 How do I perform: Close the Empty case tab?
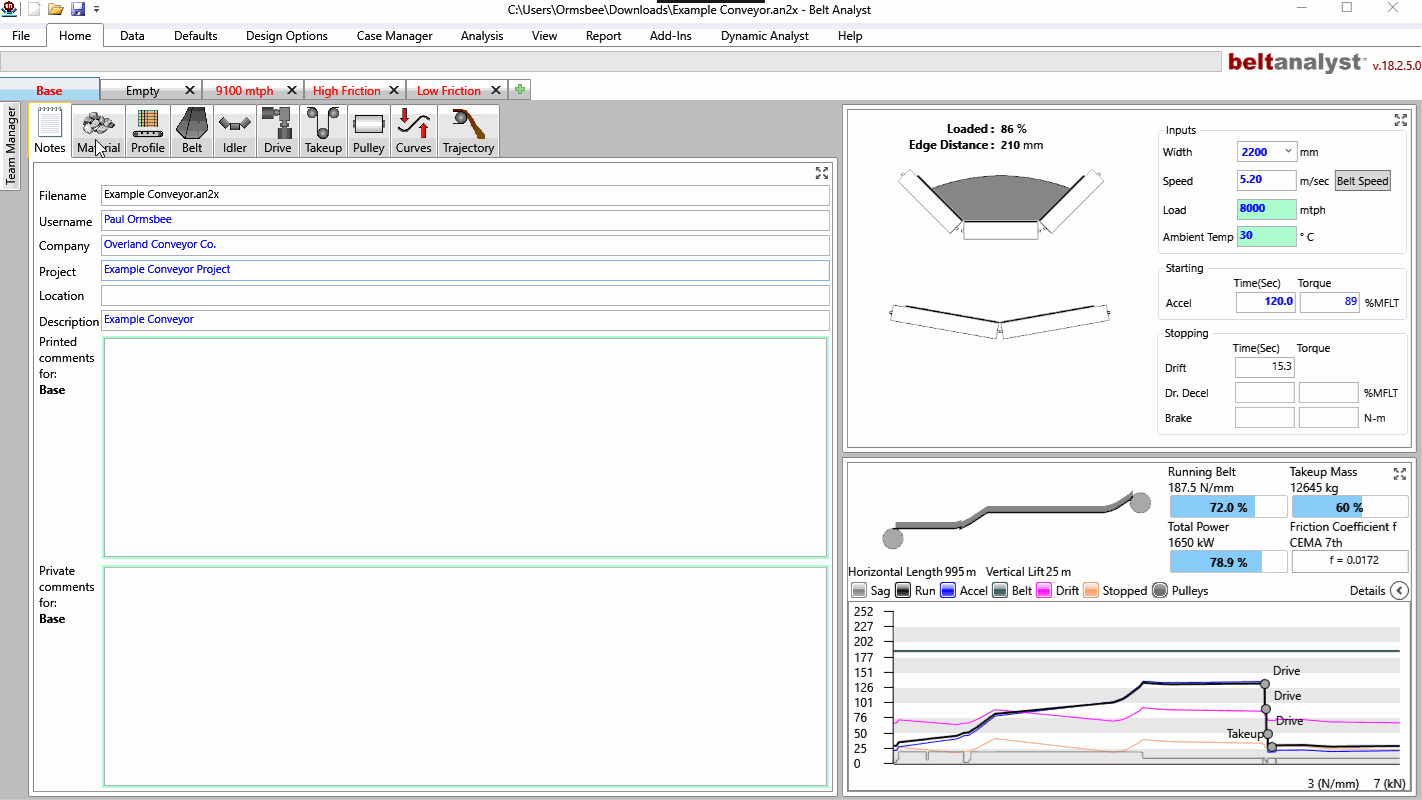[x=190, y=91]
